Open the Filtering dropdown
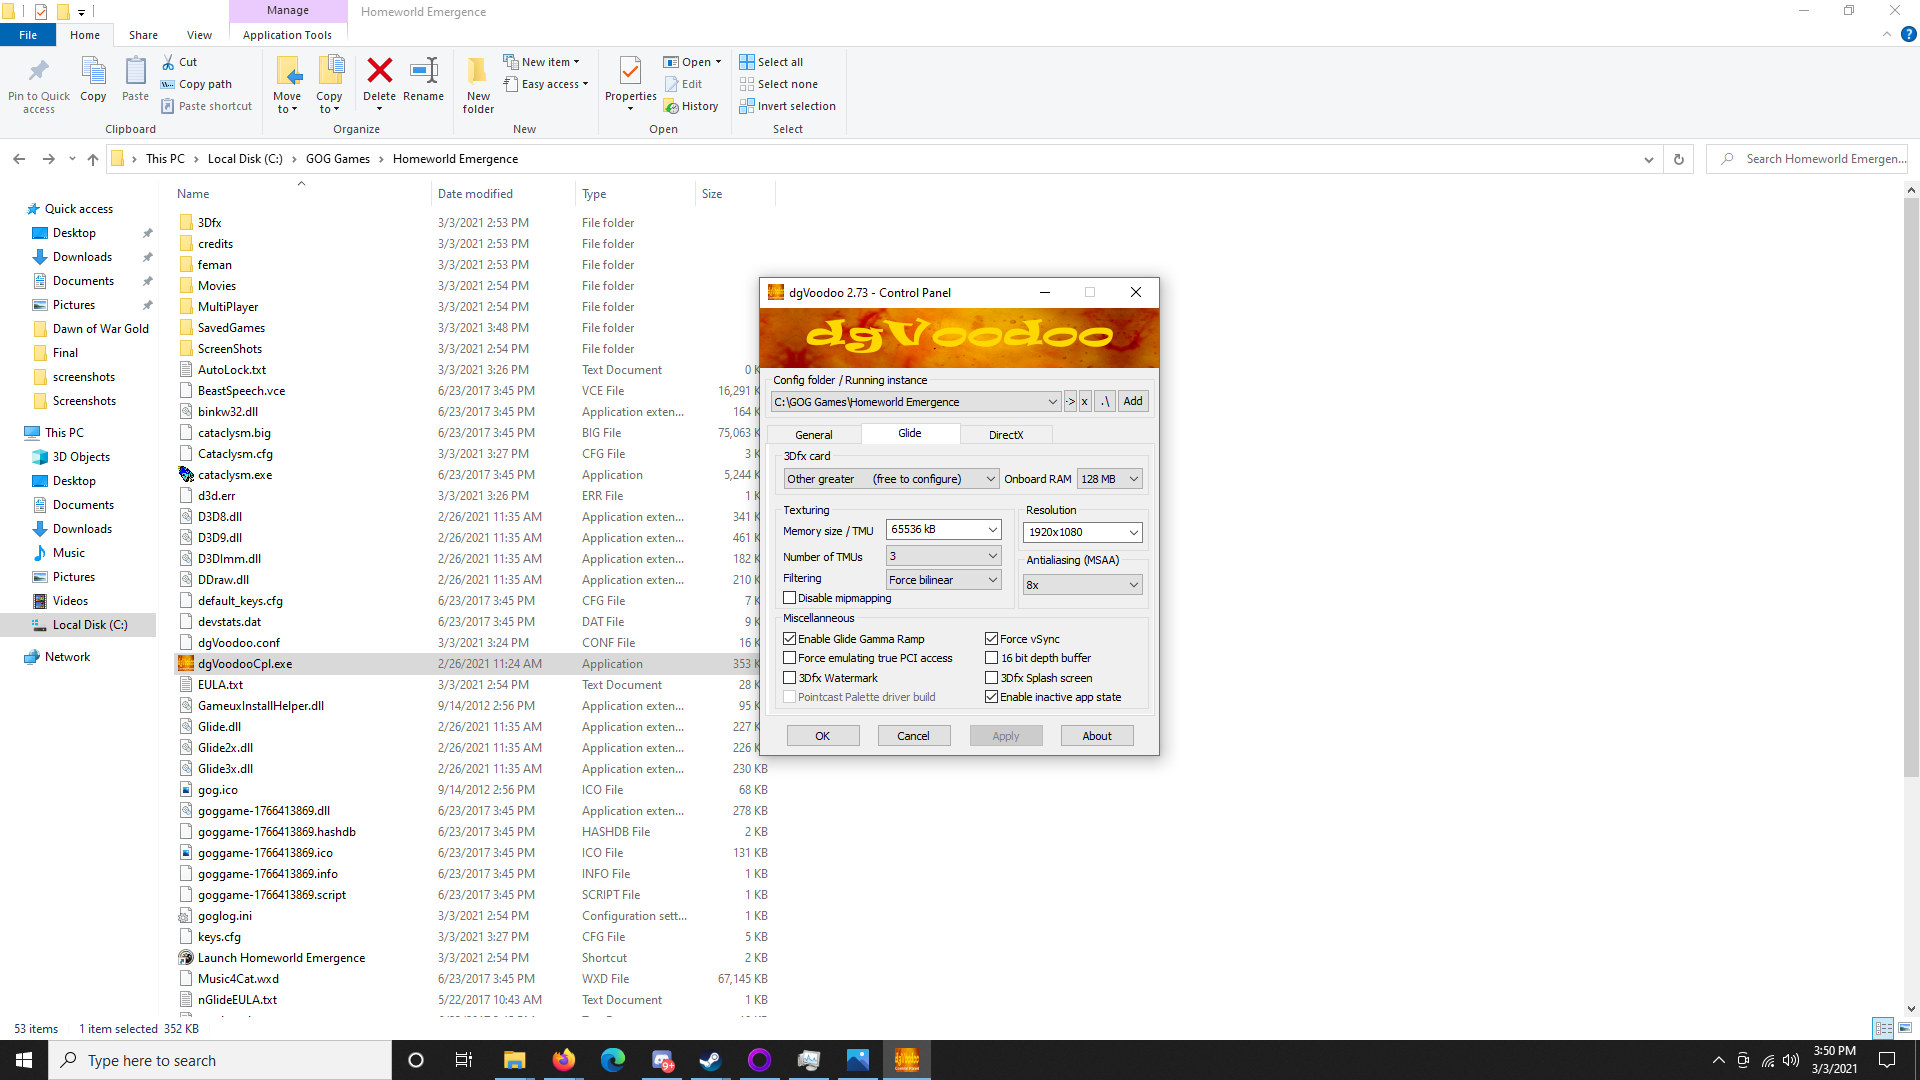This screenshot has height=1080, width=1920. [943, 580]
